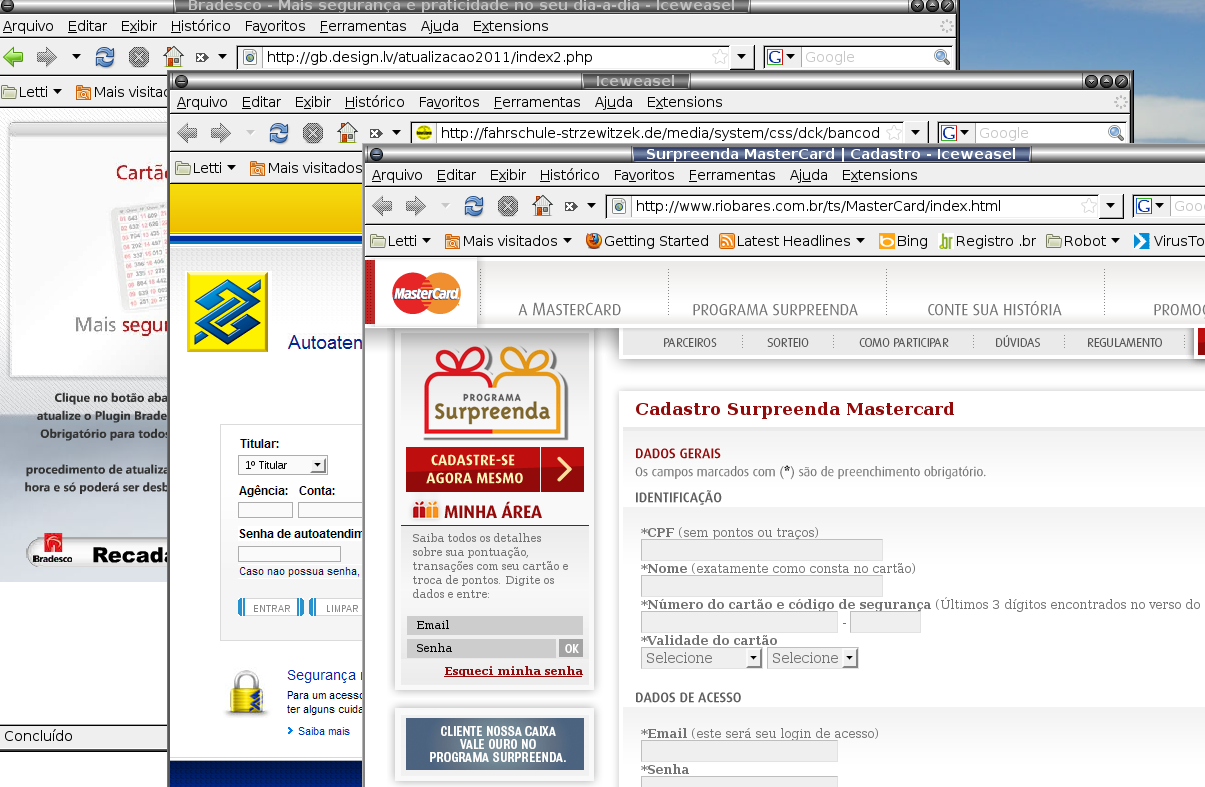1205x787 pixels.
Task: Click the forward arrow in MasterCard window
Action: (x=415, y=206)
